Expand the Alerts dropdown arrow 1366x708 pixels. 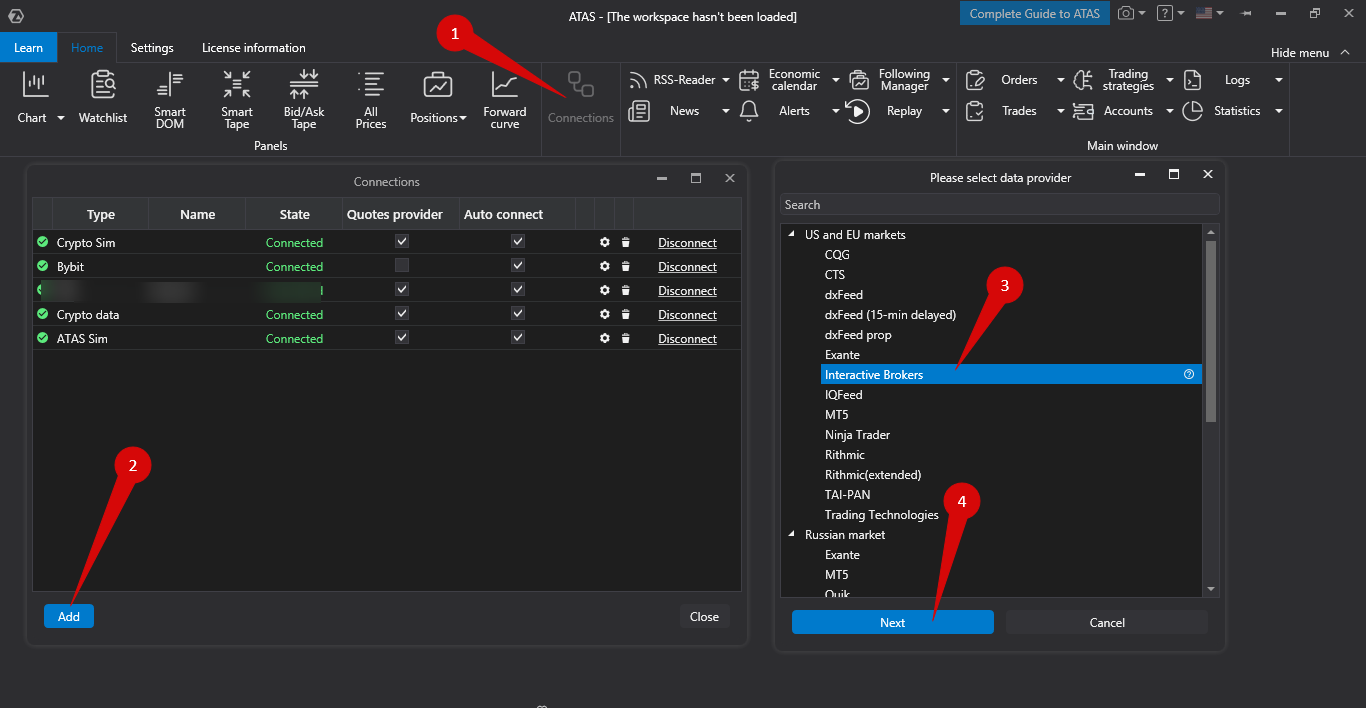835,111
